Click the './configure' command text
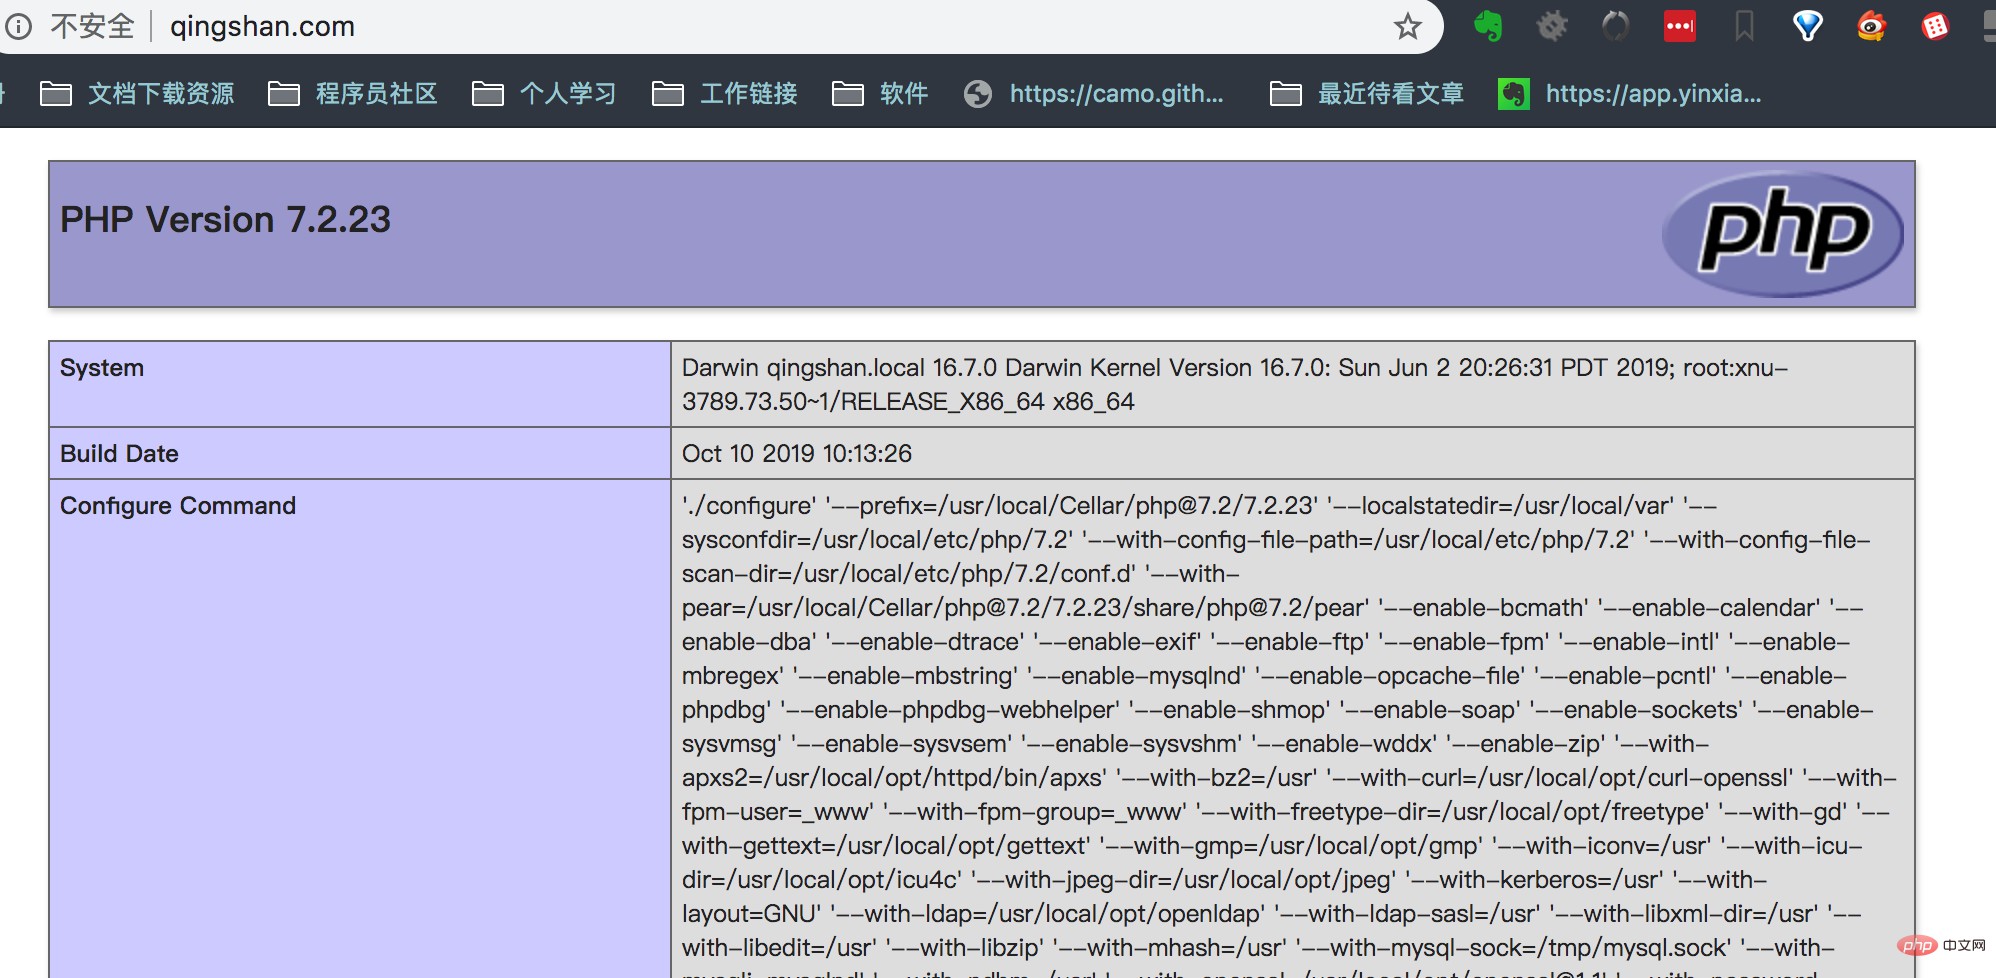This screenshot has width=1996, height=978. point(749,506)
